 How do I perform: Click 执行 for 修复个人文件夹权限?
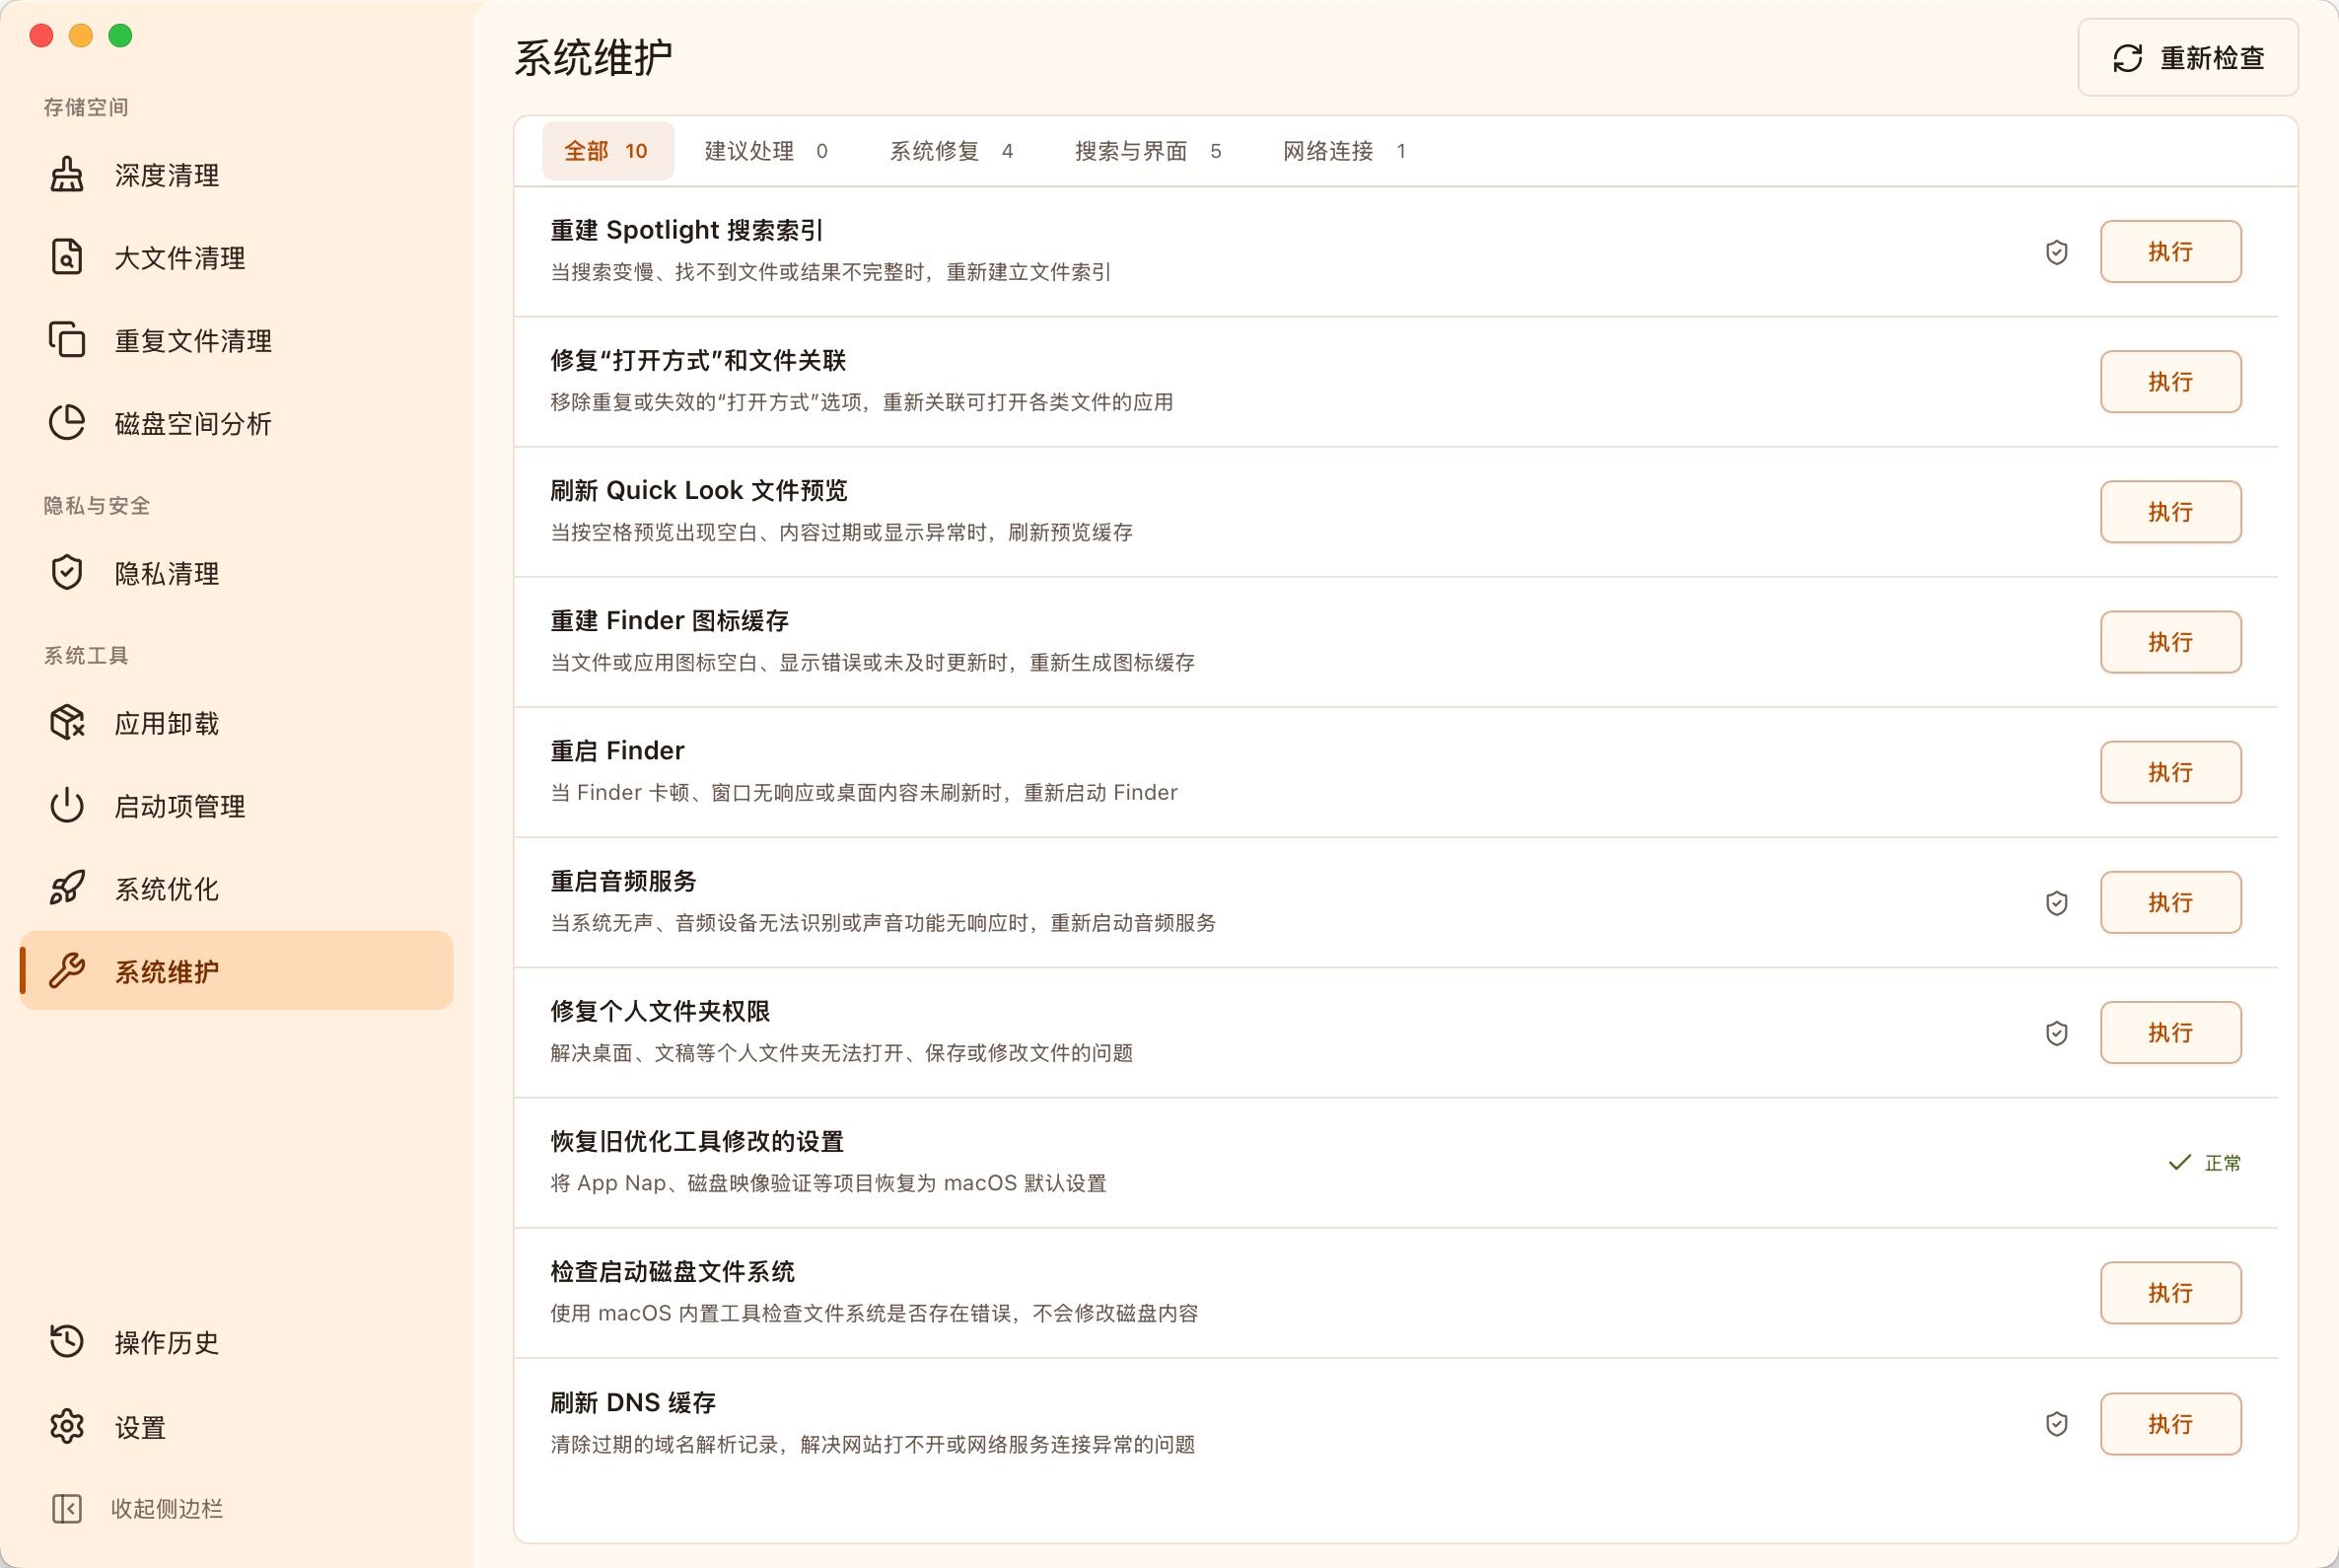[2170, 1033]
